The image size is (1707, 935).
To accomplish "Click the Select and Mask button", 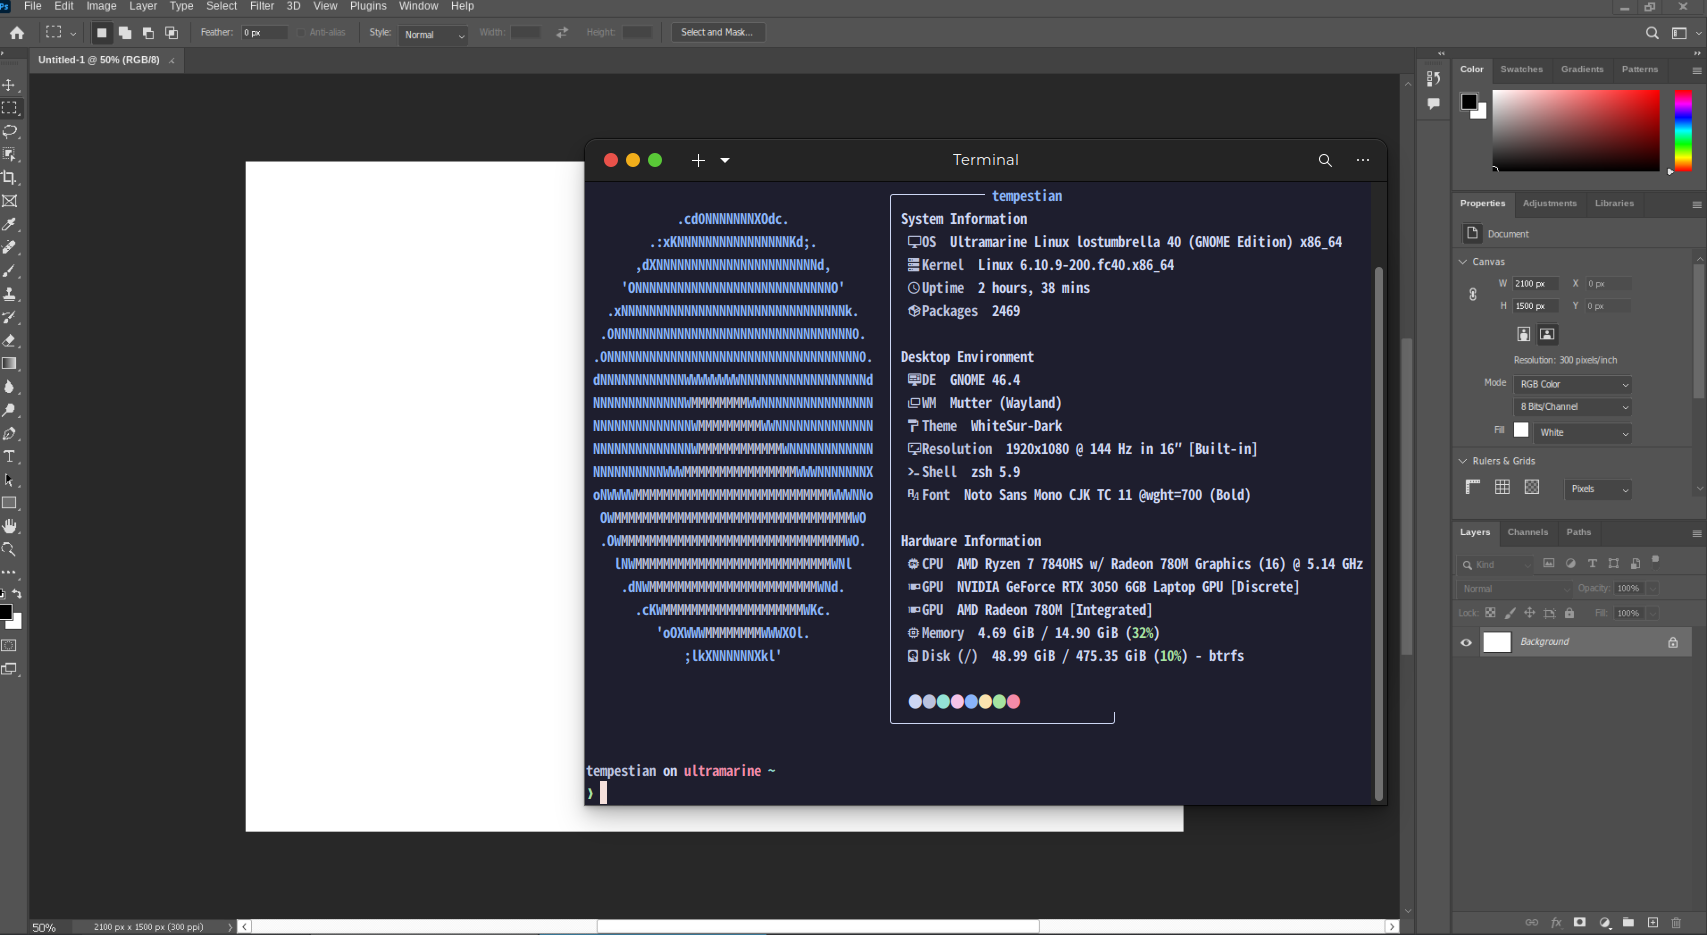I will click(717, 32).
